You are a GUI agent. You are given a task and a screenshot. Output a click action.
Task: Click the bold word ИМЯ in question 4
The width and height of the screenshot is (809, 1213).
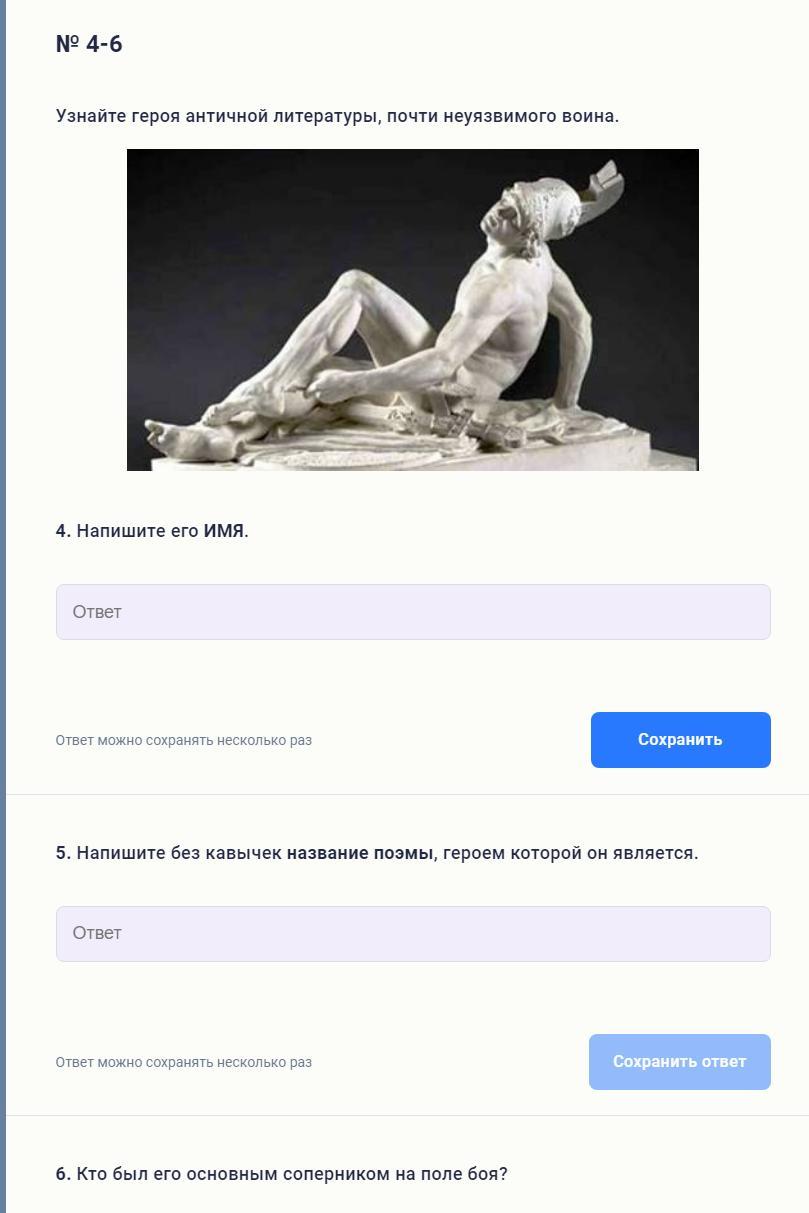coord(224,531)
